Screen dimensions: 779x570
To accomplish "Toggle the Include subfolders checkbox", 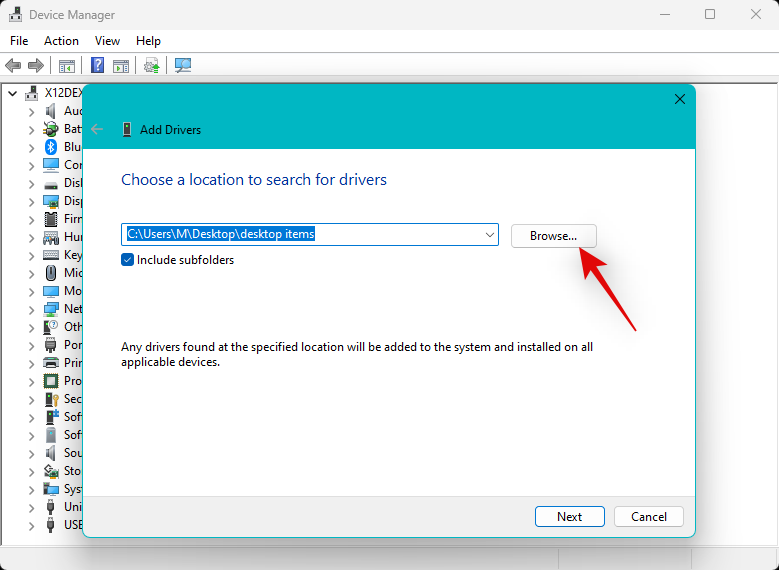I will click(128, 260).
